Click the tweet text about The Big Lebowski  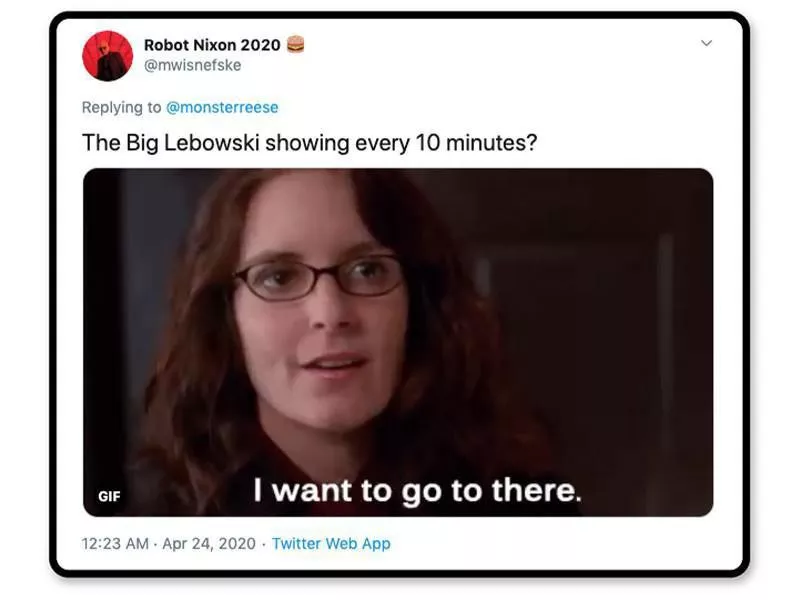(310, 143)
